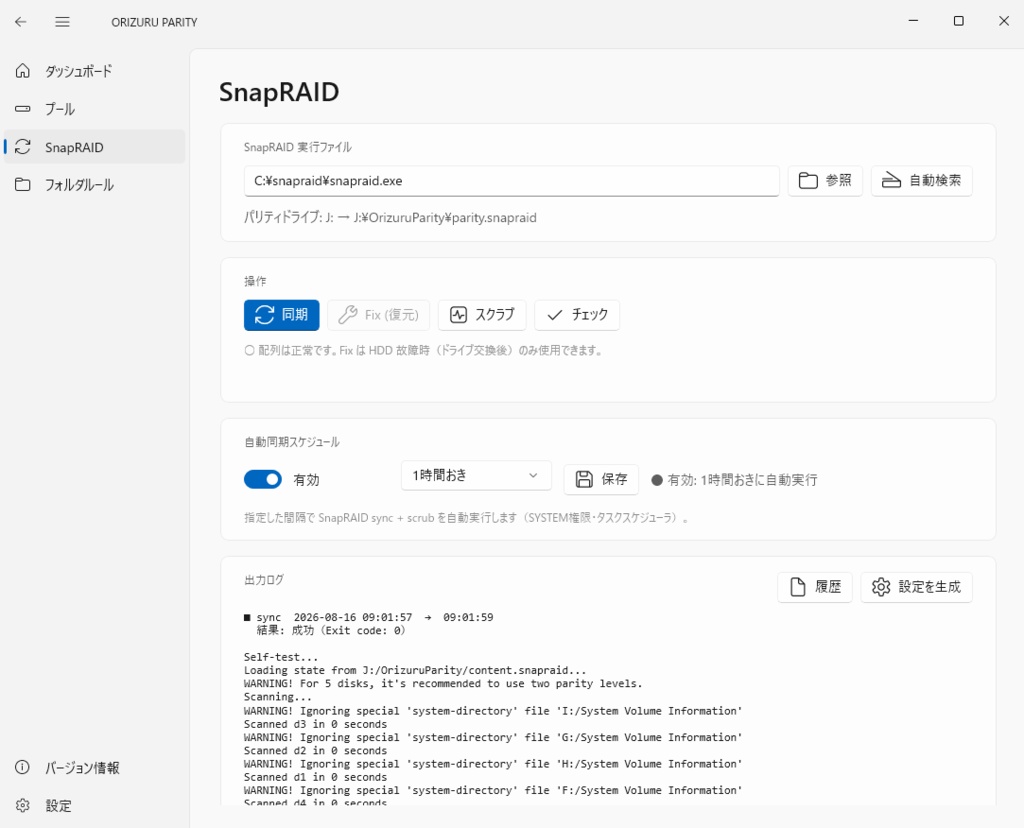
Task: Click the info icon beside バージョン情報
Action: [23, 767]
